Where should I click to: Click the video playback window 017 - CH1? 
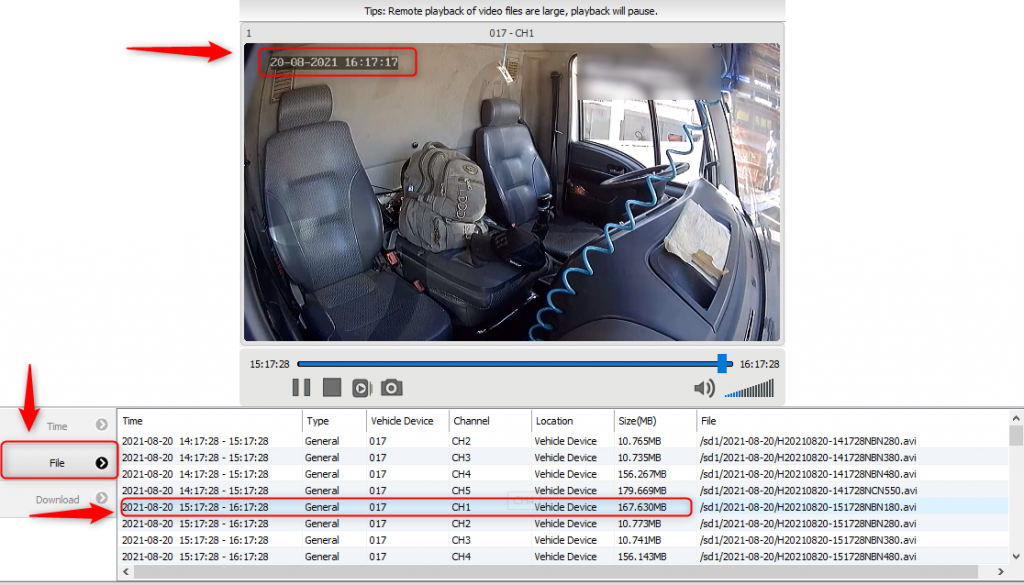pyautogui.click(x=512, y=190)
